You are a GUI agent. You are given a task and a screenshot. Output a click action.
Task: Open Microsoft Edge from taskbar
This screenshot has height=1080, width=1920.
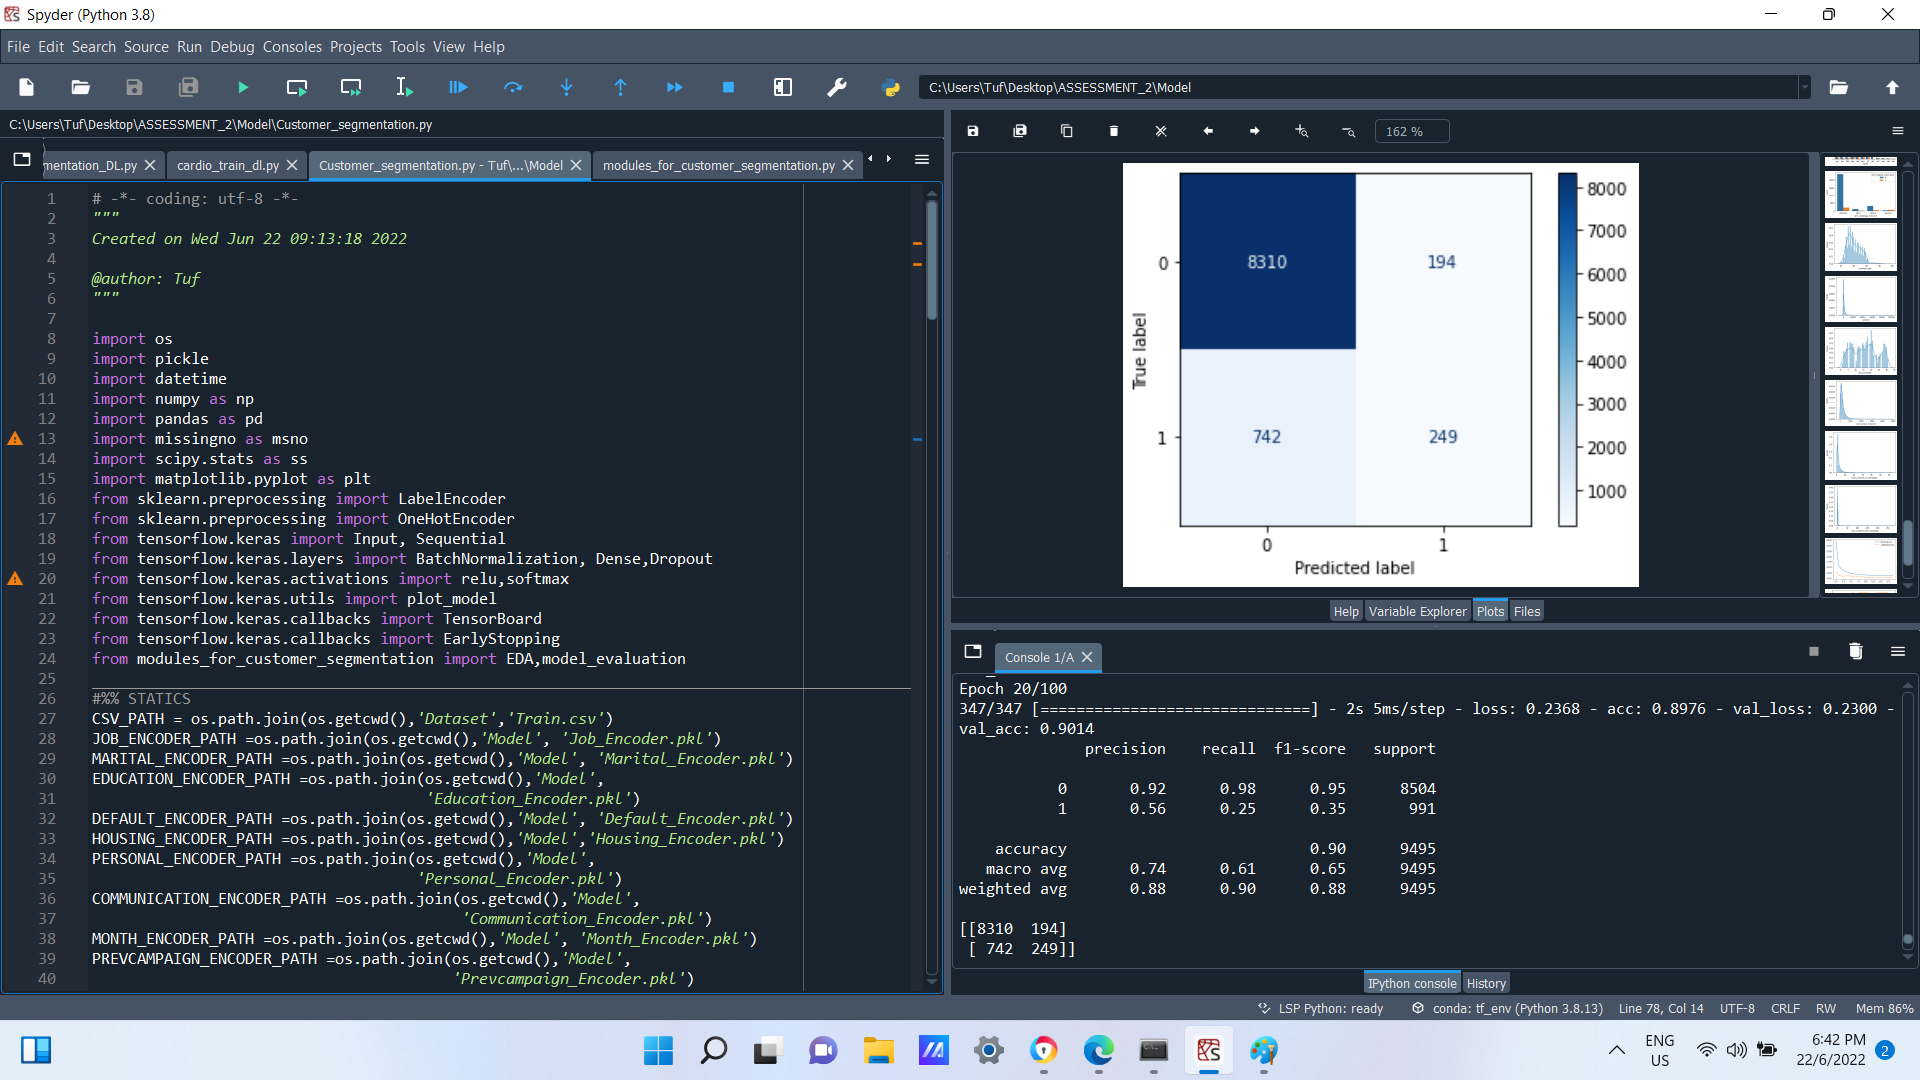coord(1099,1051)
